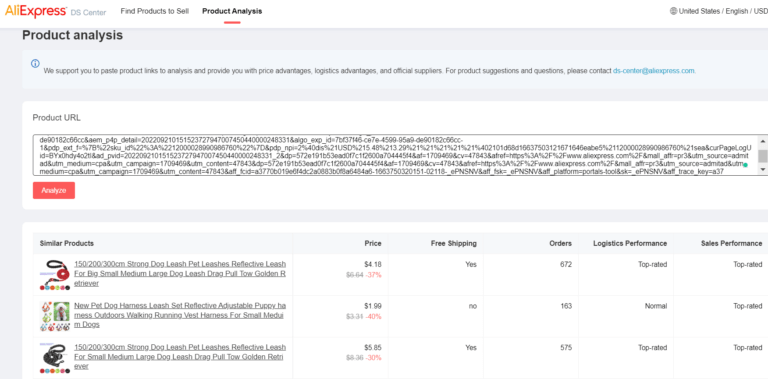
Task: Click the Sales Performance column header
Action: pos(731,243)
